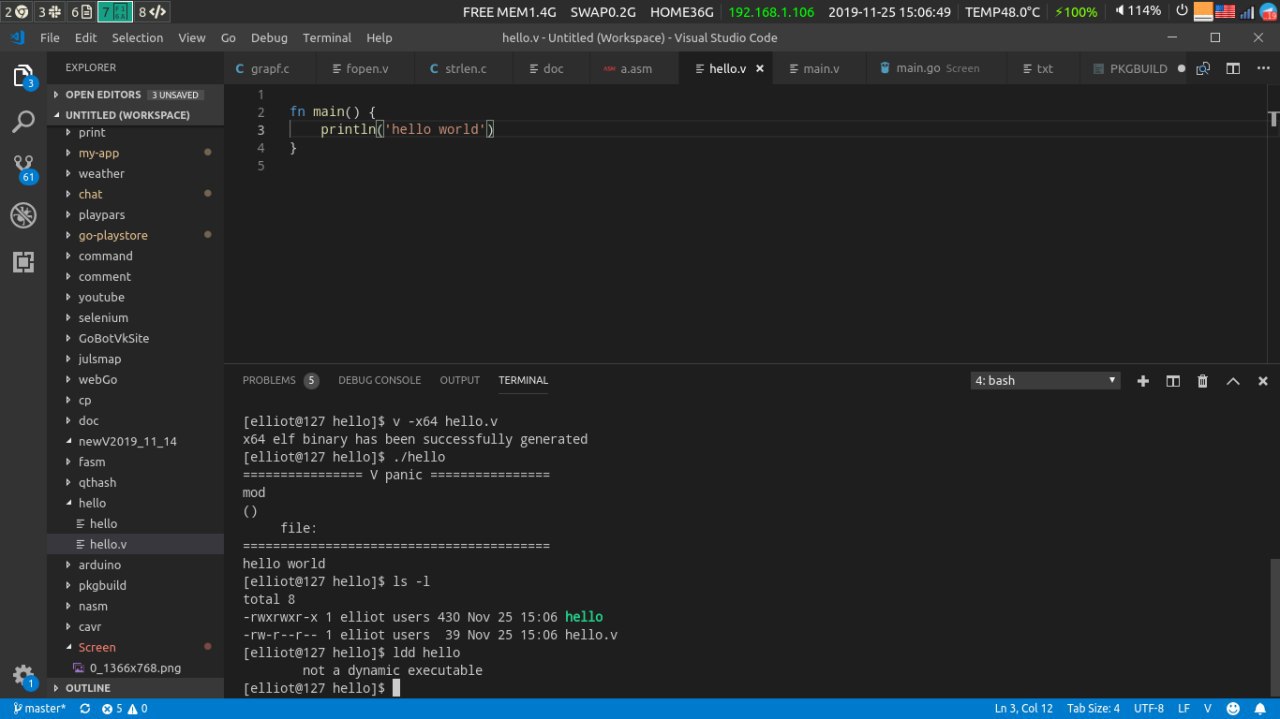Switch to workspace 3 Slack indicator
Image resolution: width=1280 pixels, height=719 pixels.
[x=48, y=12]
